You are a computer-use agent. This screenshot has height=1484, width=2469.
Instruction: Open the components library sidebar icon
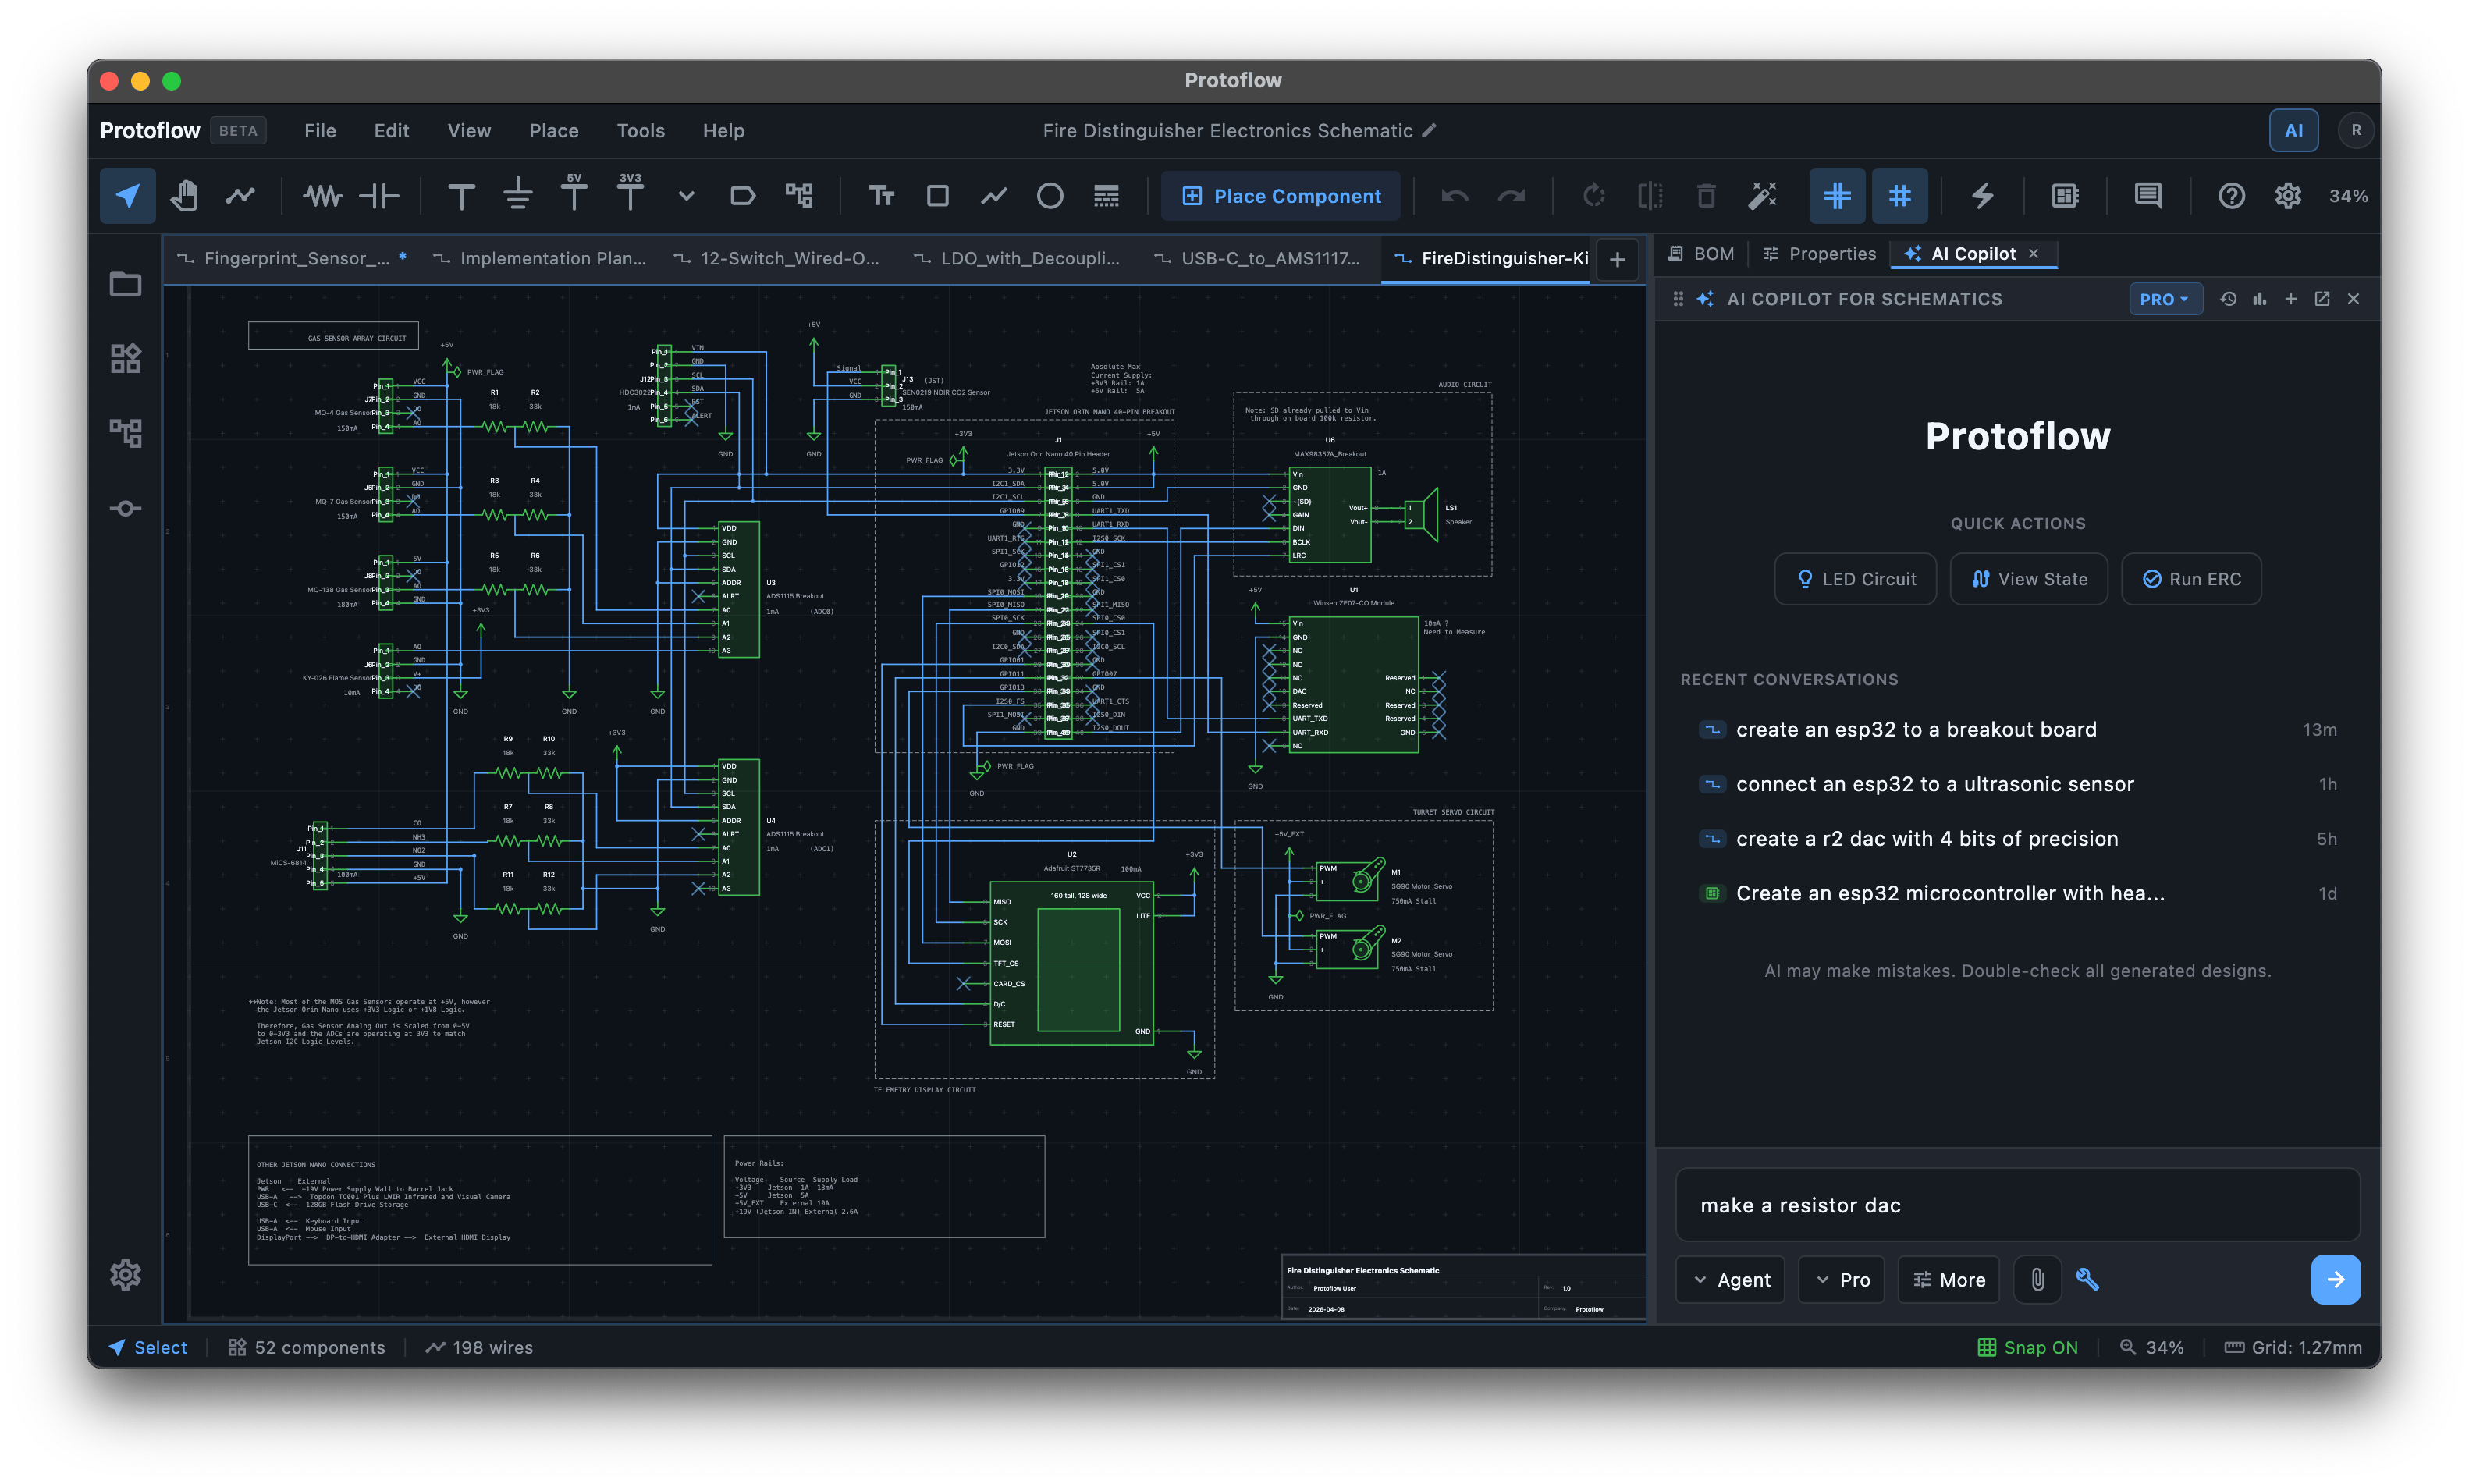tap(125, 359)
